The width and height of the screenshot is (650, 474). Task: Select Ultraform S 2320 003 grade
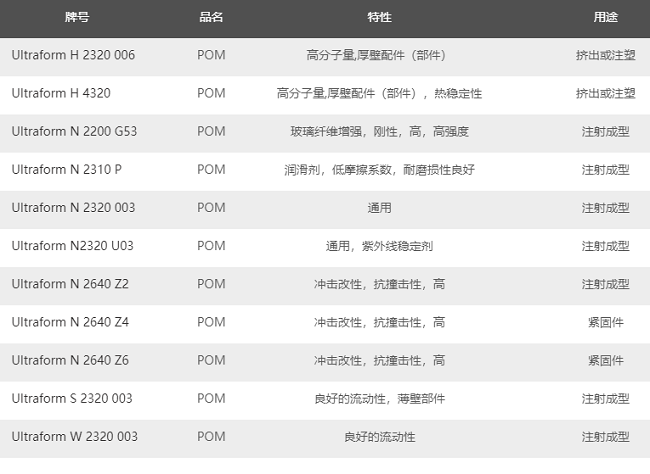72,398
